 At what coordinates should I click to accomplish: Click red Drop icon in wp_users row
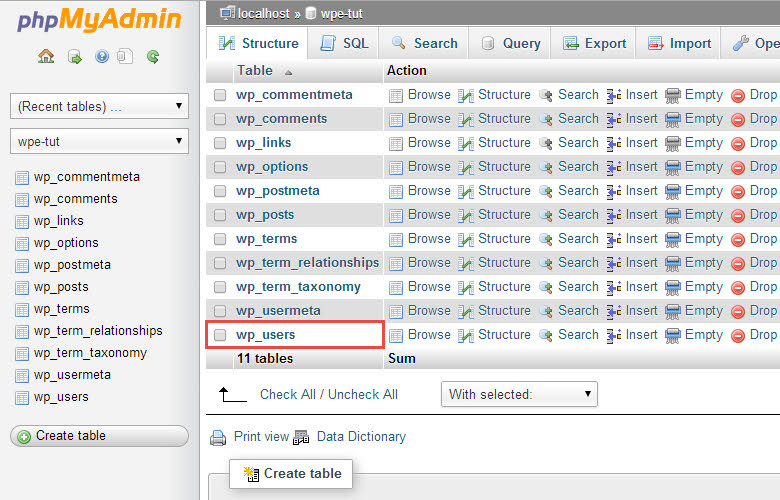click(x=738, y=336)
